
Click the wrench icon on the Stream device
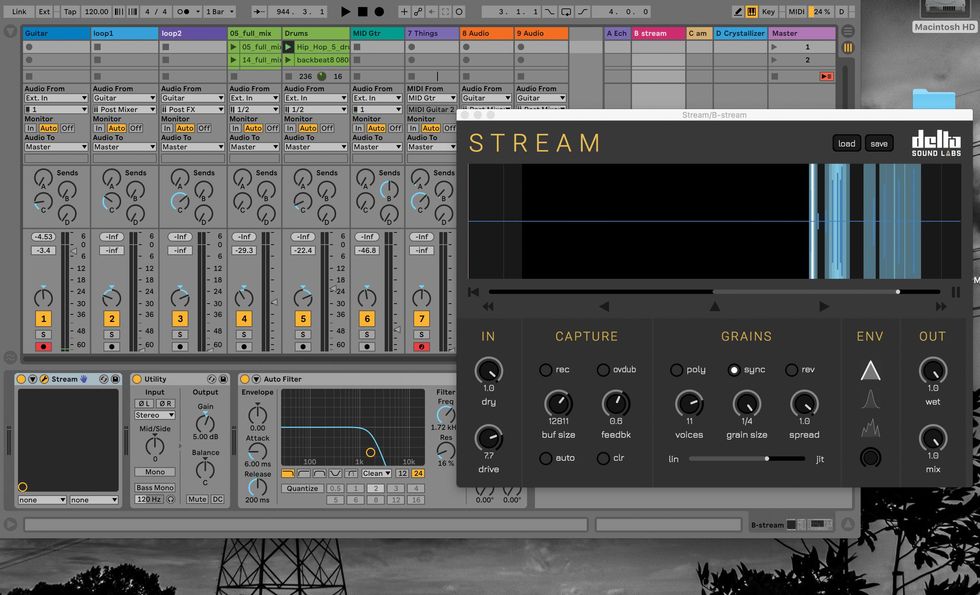(x=44, y=379)
